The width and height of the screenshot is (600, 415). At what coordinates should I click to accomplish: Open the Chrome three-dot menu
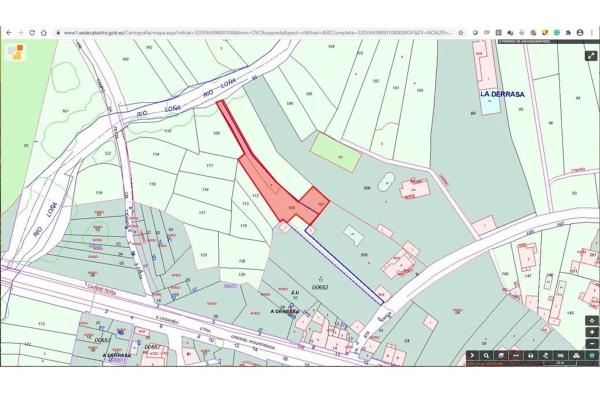click(x=592, y=32)
